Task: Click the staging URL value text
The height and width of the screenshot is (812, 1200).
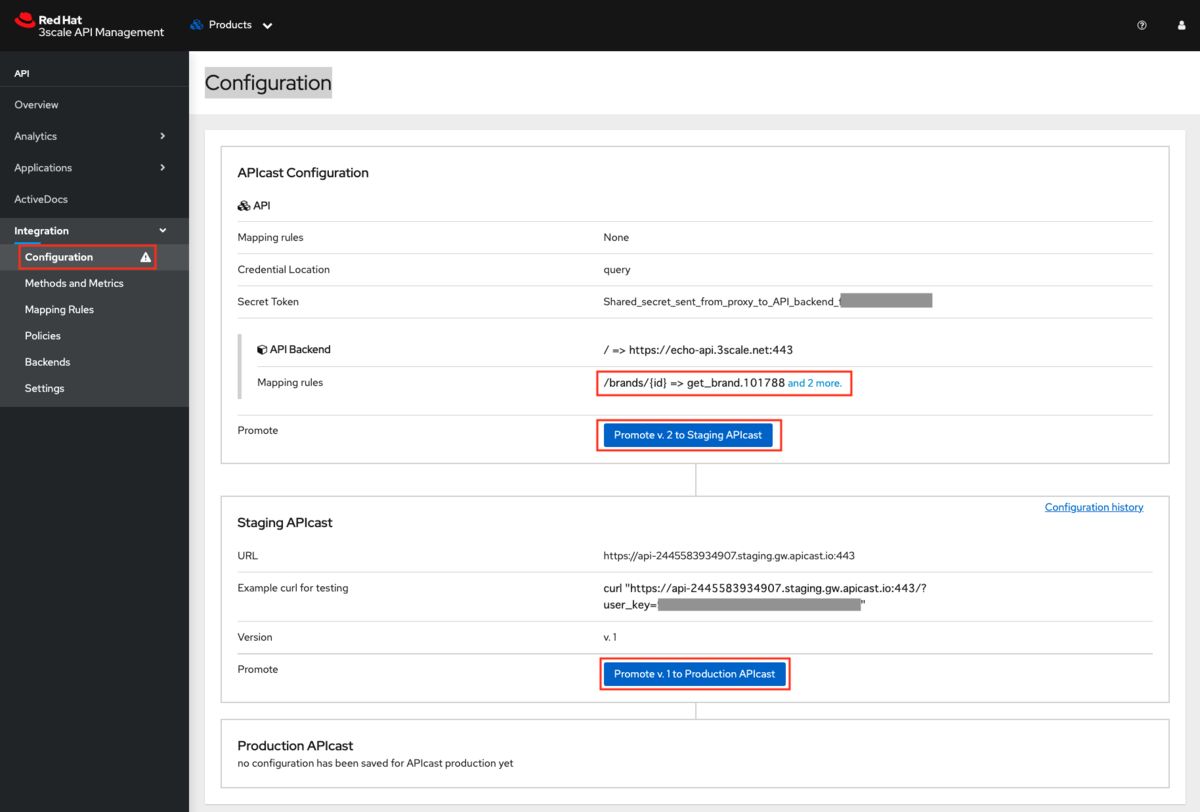Action: (729, 556)
